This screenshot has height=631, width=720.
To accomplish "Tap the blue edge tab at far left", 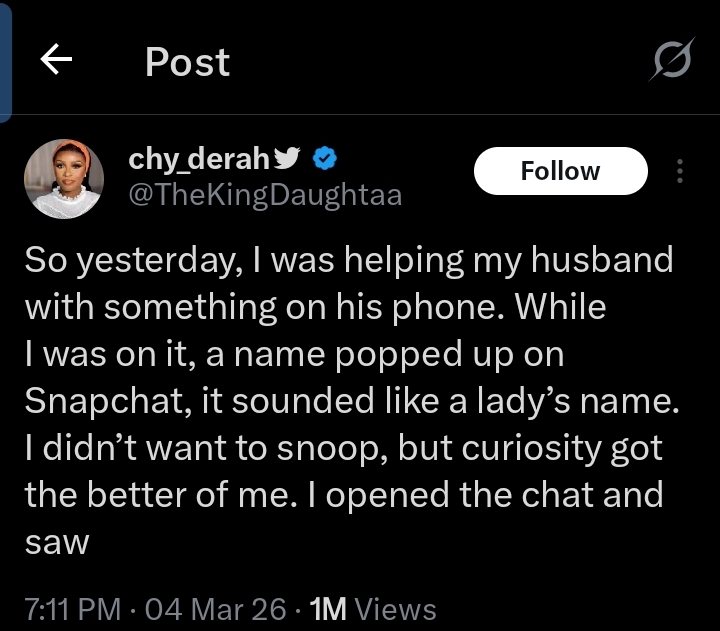I will click(4, 60).
